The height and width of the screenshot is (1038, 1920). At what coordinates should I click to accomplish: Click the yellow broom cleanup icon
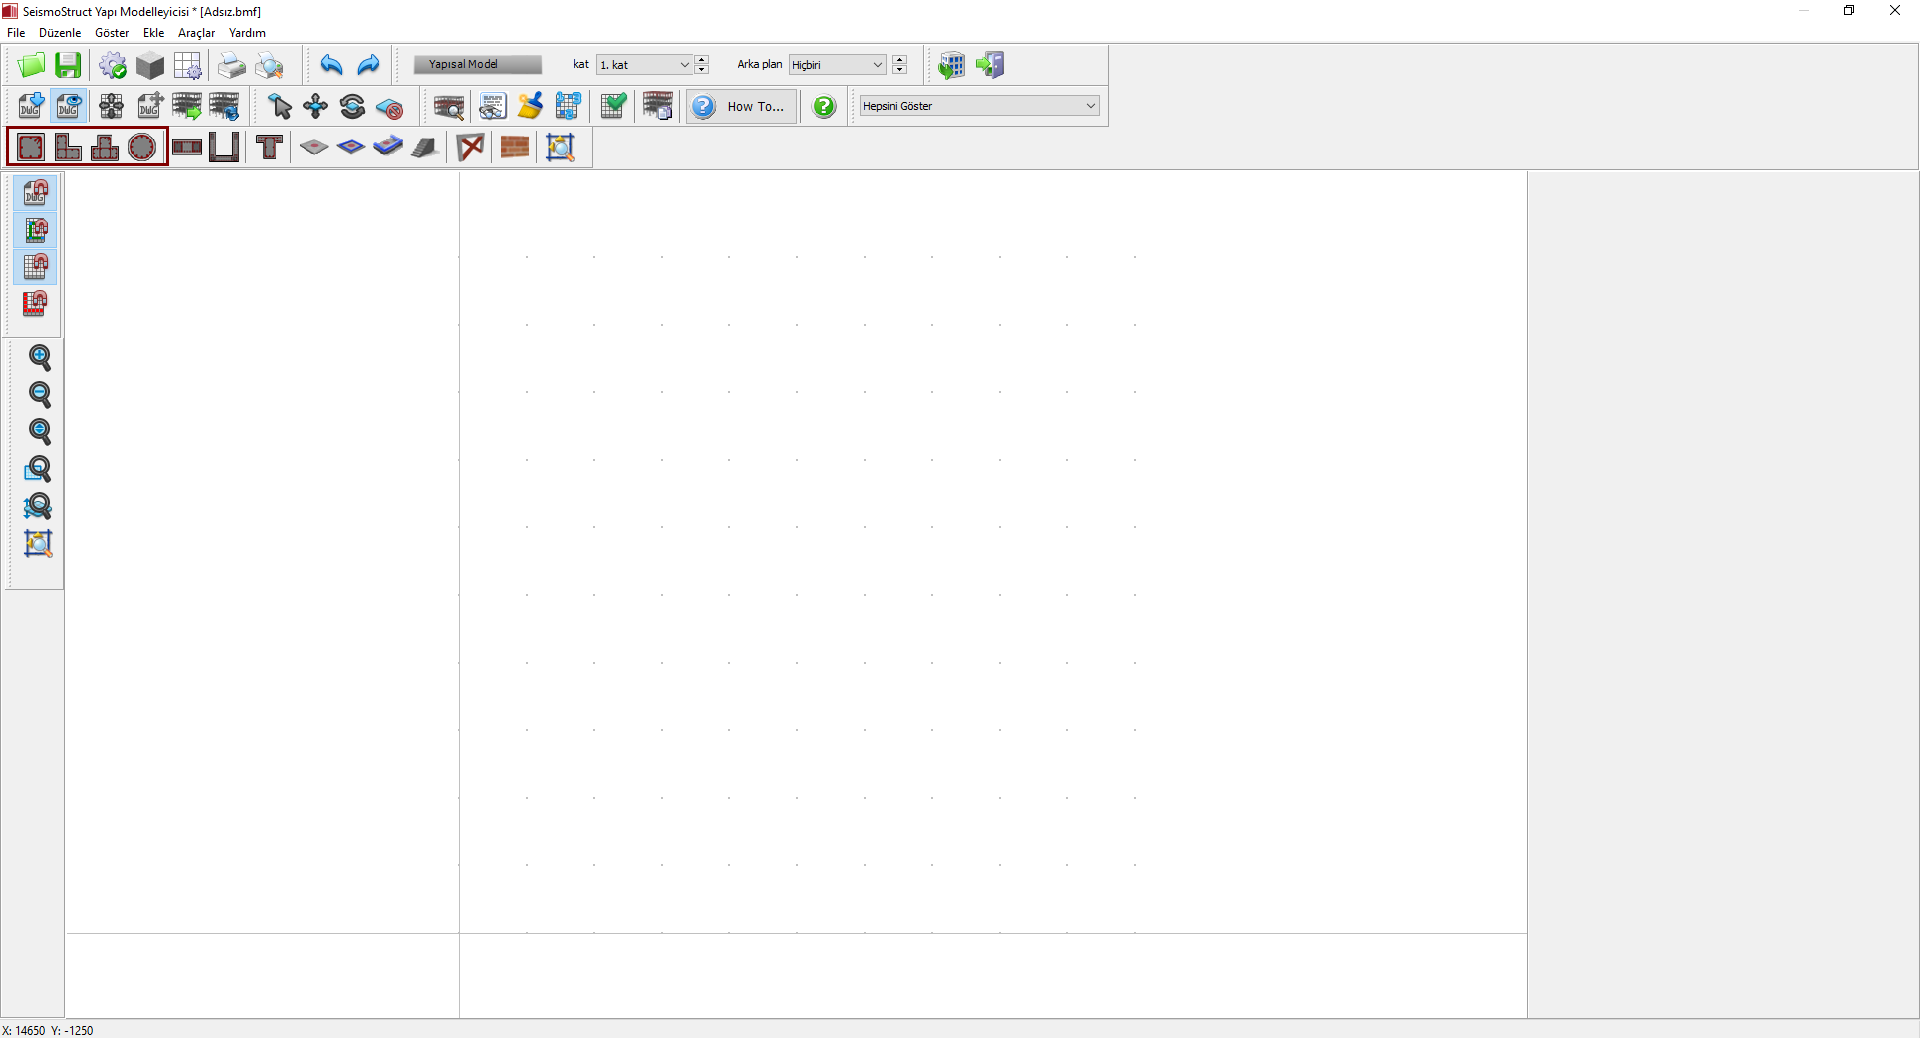pos(530,106)
